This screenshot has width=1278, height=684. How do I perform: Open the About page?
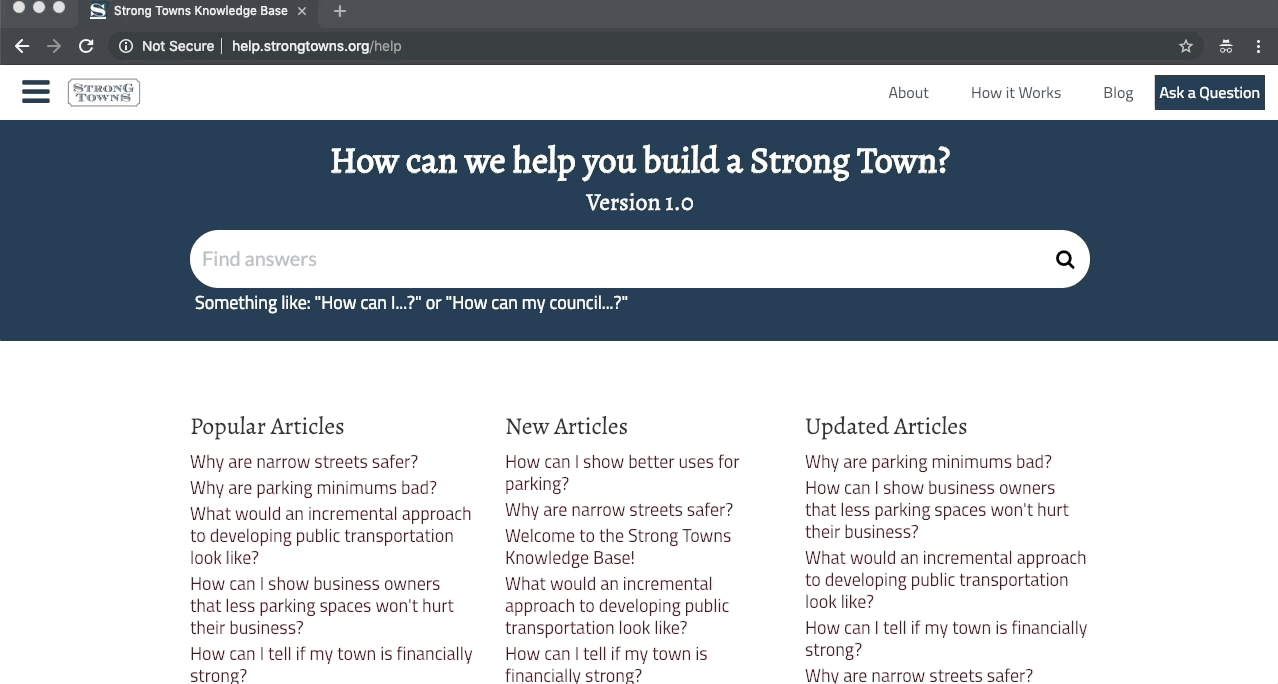coord(908,92)
